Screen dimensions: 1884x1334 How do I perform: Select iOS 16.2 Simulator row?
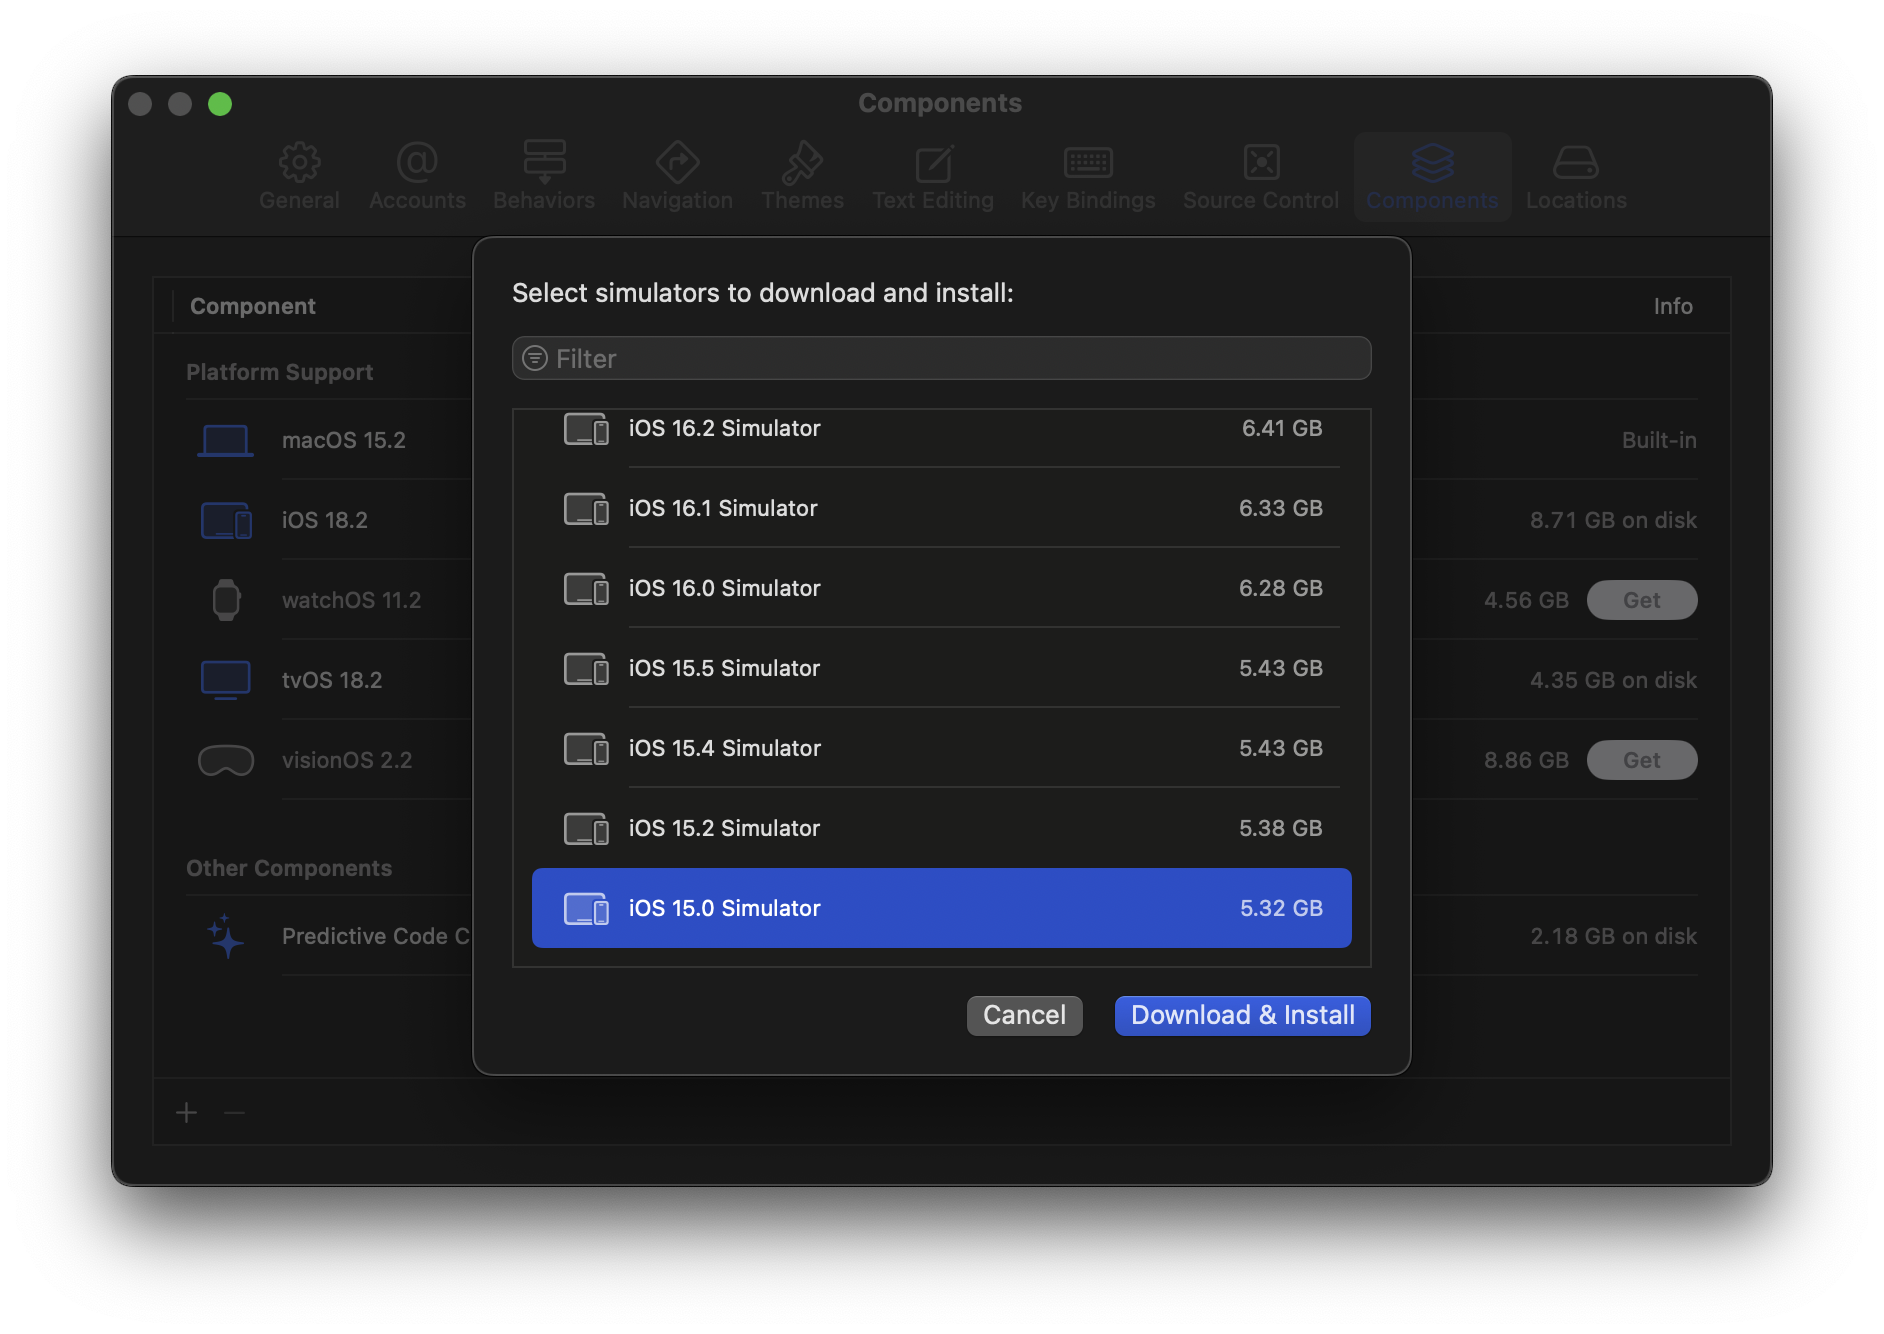pyautogui.click(x=940, y=429)
